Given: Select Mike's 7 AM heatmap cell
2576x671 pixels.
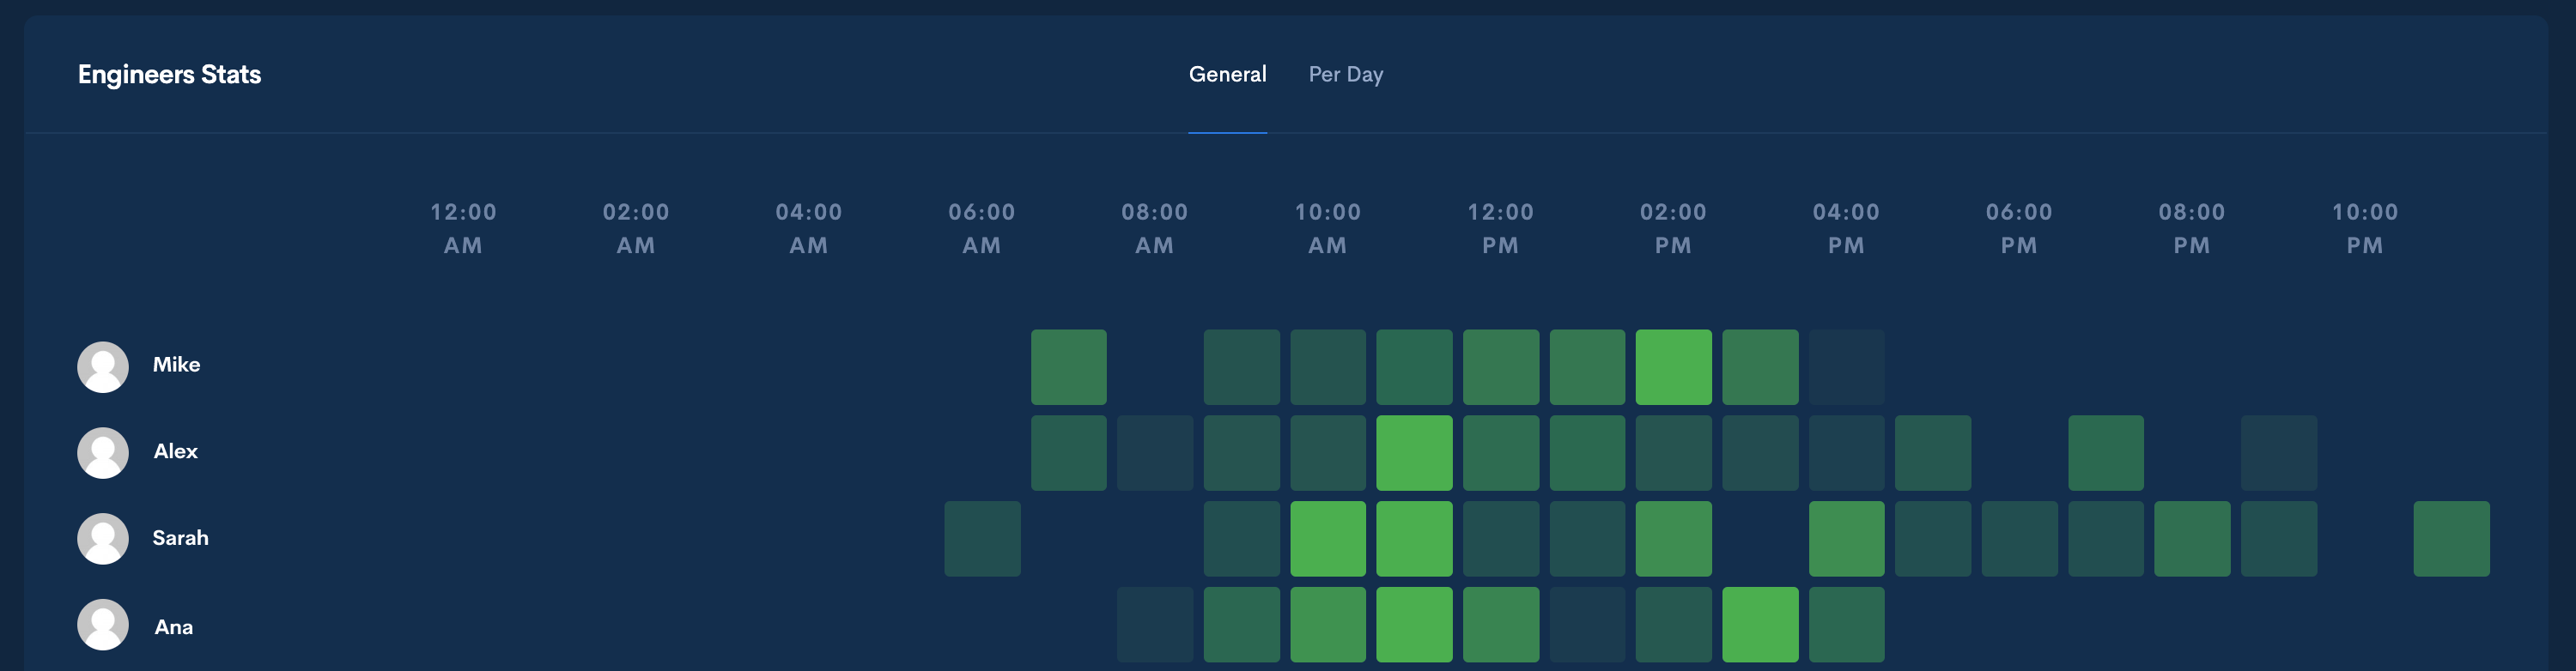Looking at the screenshot, I should 1069,367.
